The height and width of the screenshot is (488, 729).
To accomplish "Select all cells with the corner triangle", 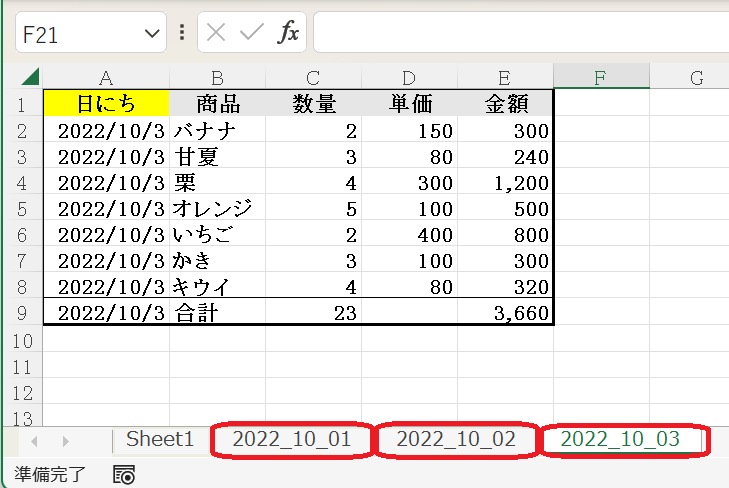I will click(30, 77).
